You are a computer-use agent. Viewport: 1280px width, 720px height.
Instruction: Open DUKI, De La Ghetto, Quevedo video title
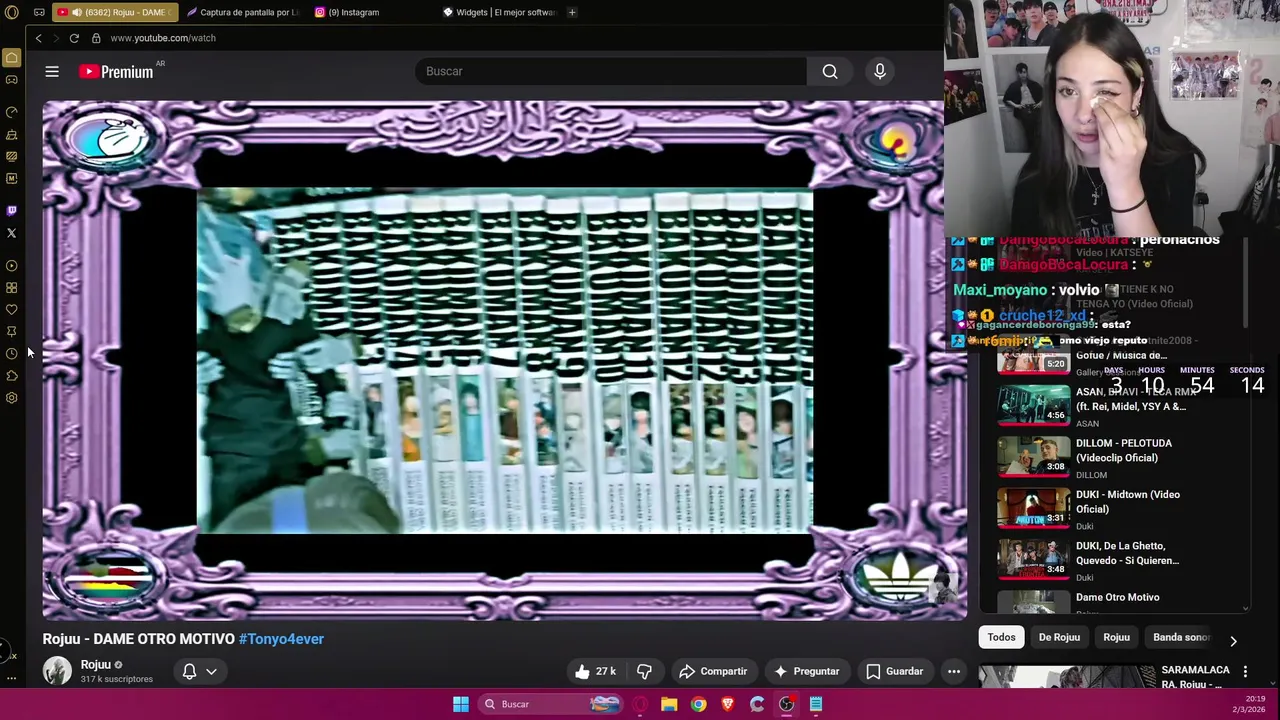(x=1127, y=553)
